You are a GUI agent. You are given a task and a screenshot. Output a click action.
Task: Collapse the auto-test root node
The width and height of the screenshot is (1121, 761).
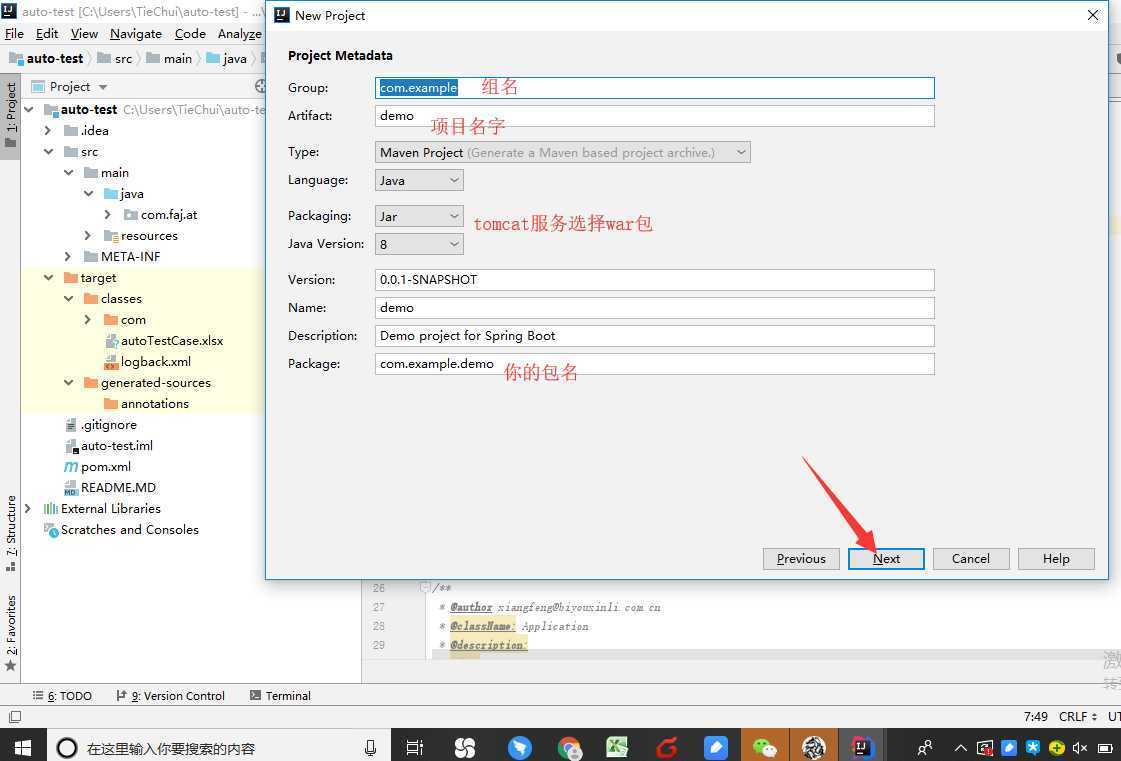click(x=29, y=109)
